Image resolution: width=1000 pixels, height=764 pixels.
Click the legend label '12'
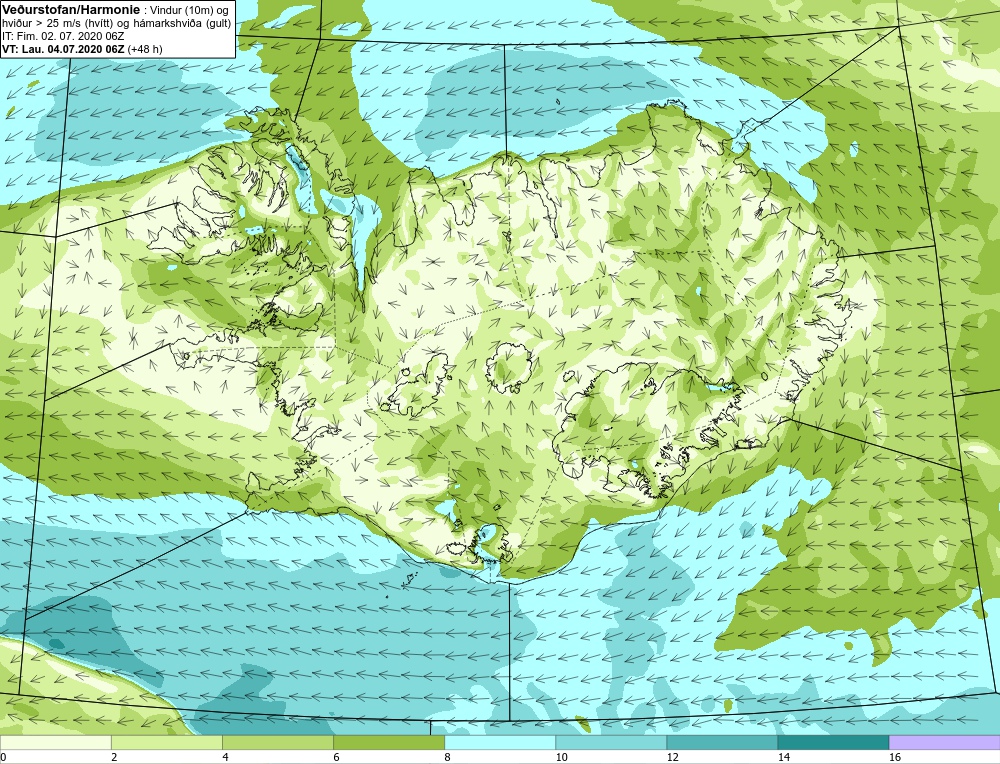pos(672,757)
